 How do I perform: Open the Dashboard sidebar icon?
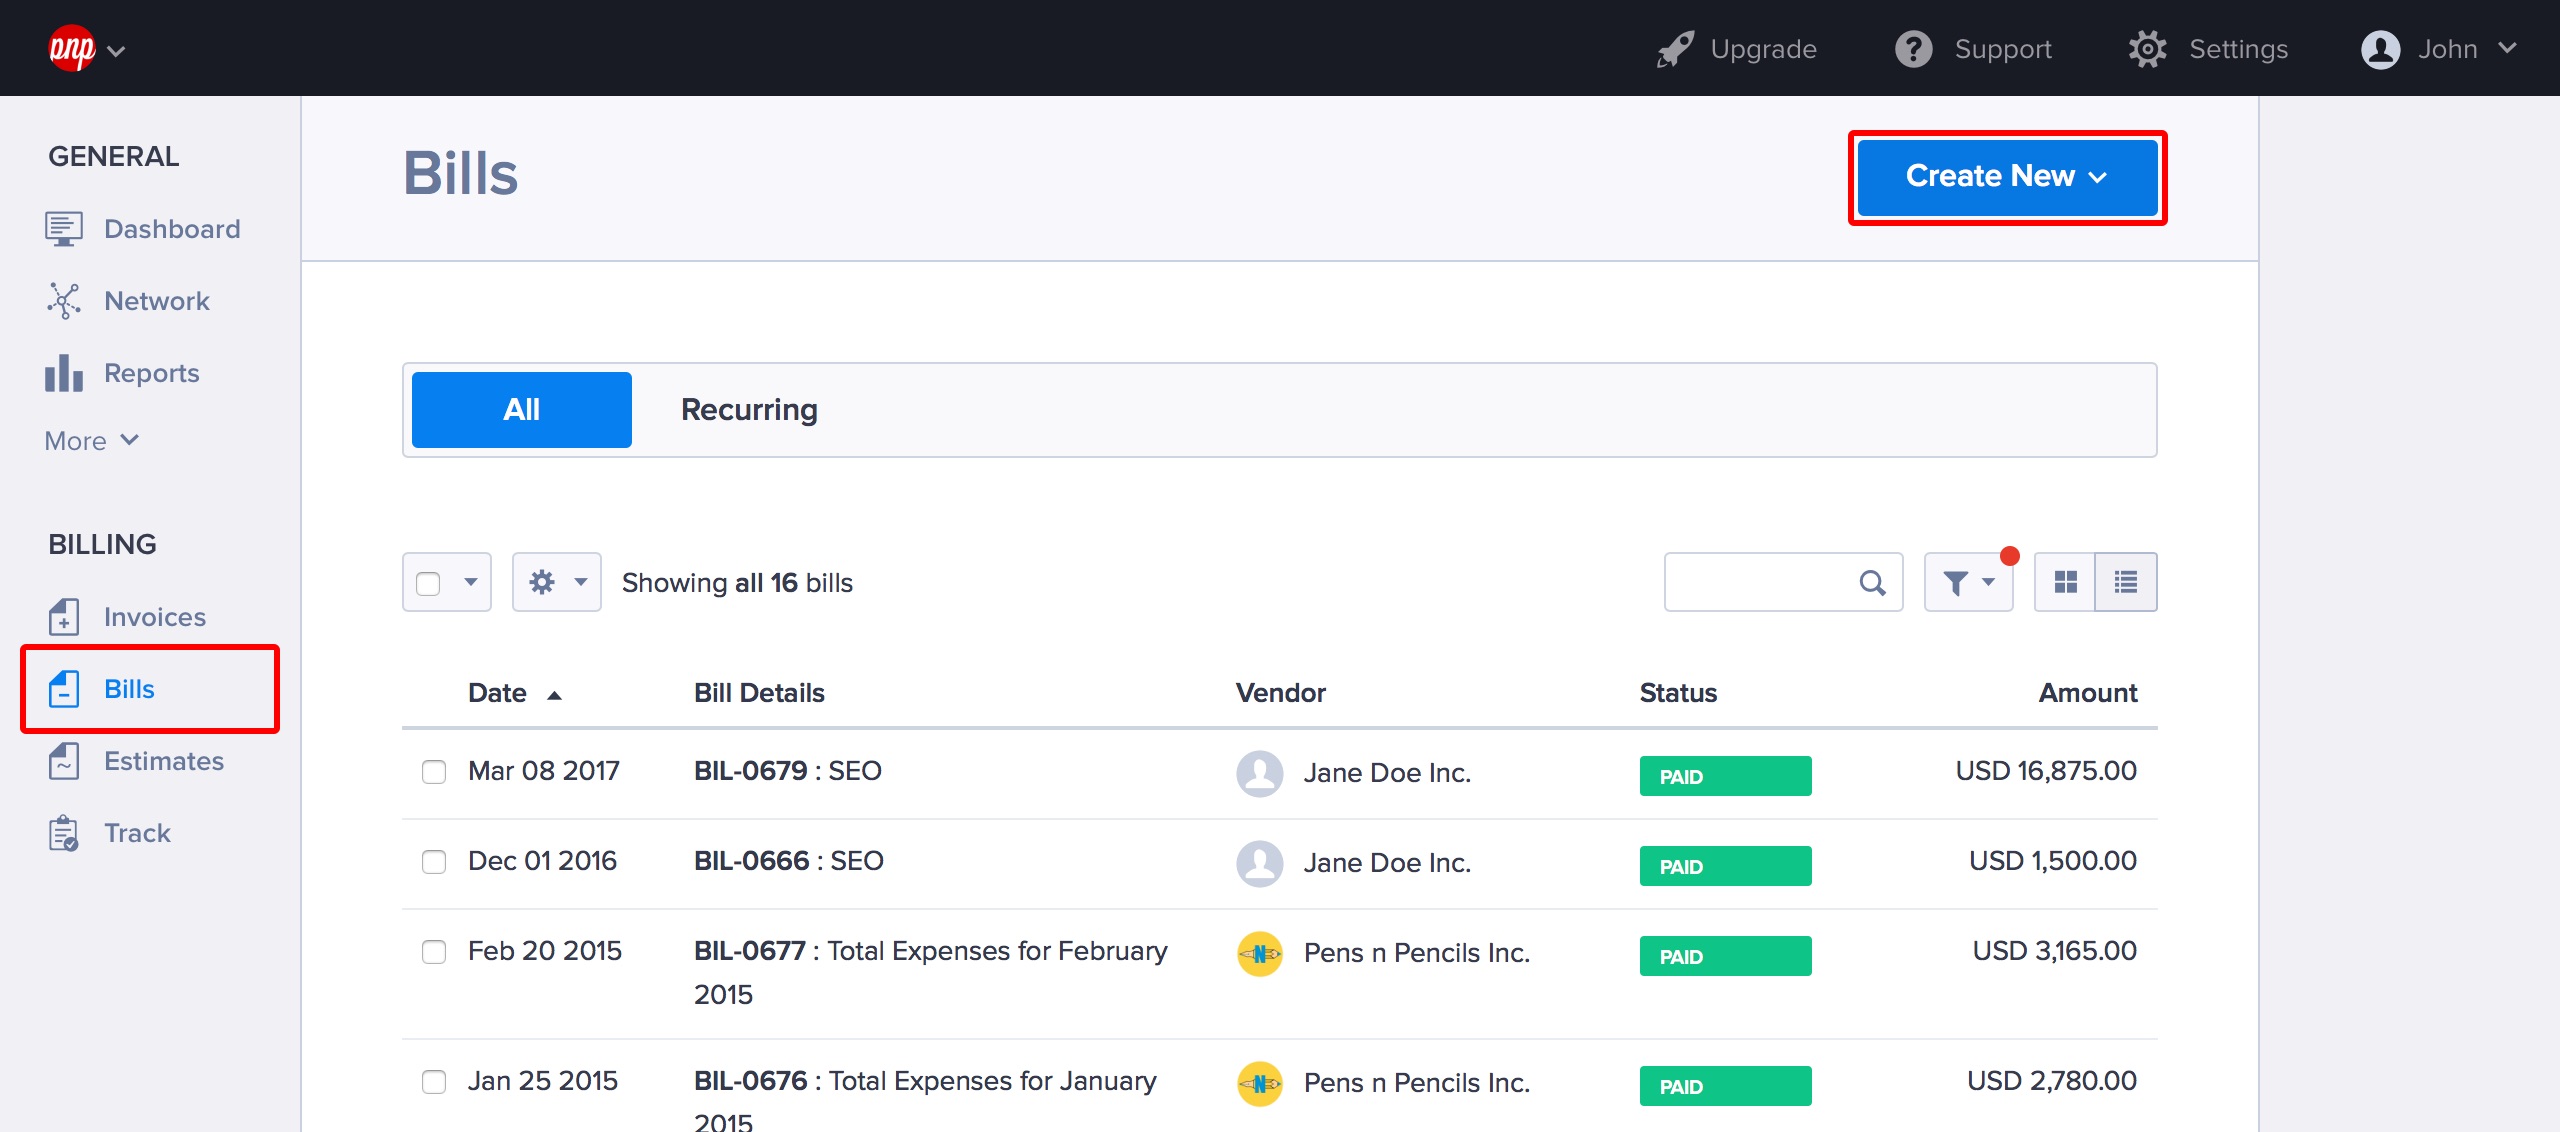pyautogui.click(x=64, y=229)
